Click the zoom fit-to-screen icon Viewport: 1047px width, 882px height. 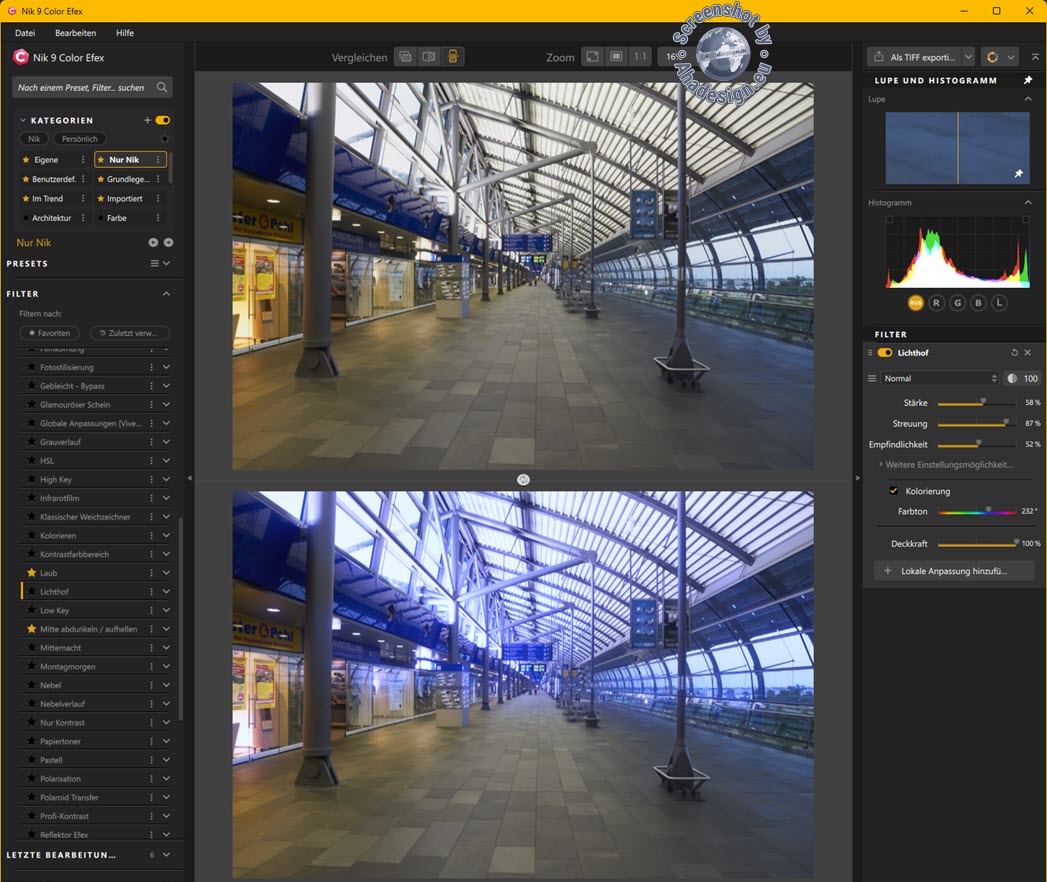pos(593,57)
